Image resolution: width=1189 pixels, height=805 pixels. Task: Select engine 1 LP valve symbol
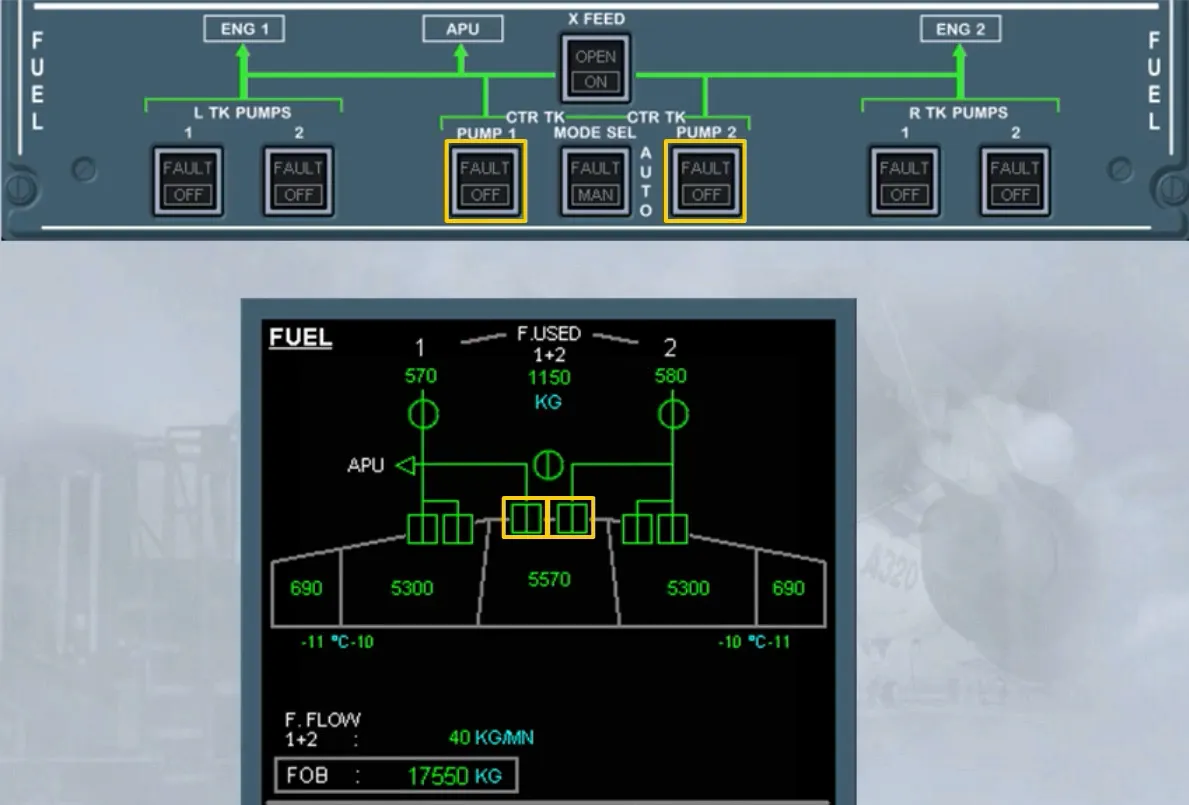pos(423,414)
